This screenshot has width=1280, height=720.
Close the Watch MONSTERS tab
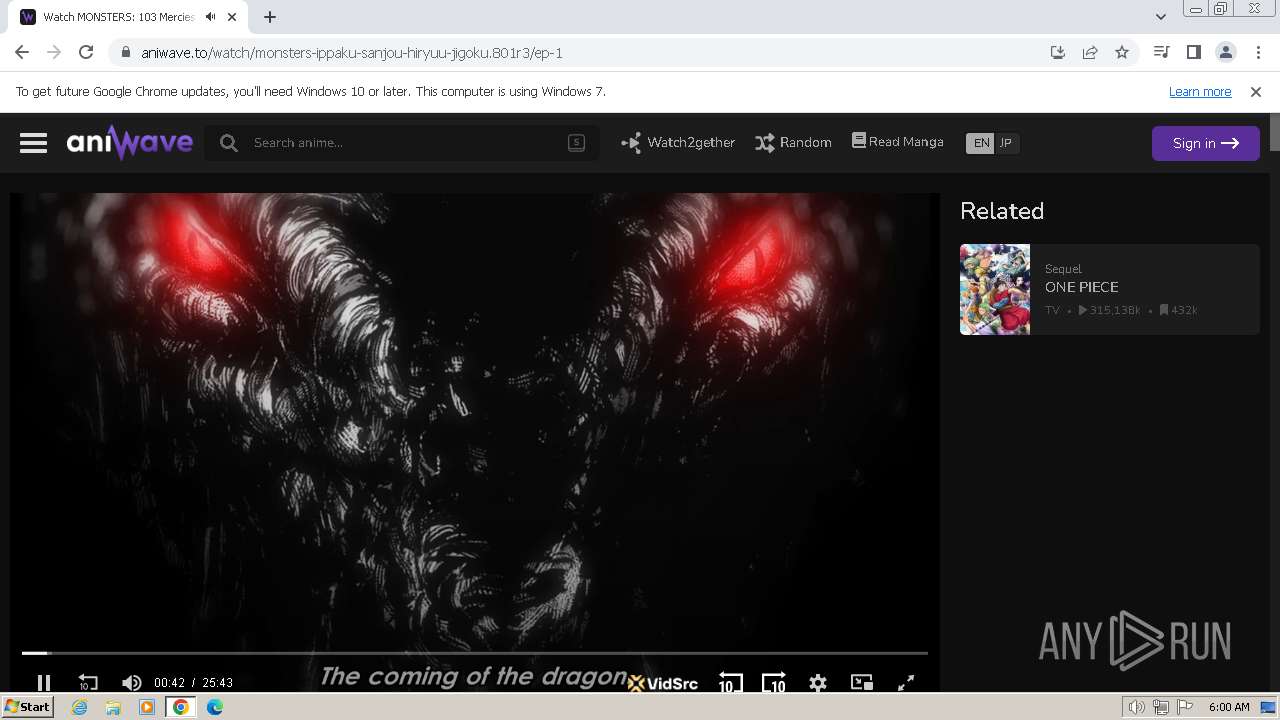click(234, 17)
